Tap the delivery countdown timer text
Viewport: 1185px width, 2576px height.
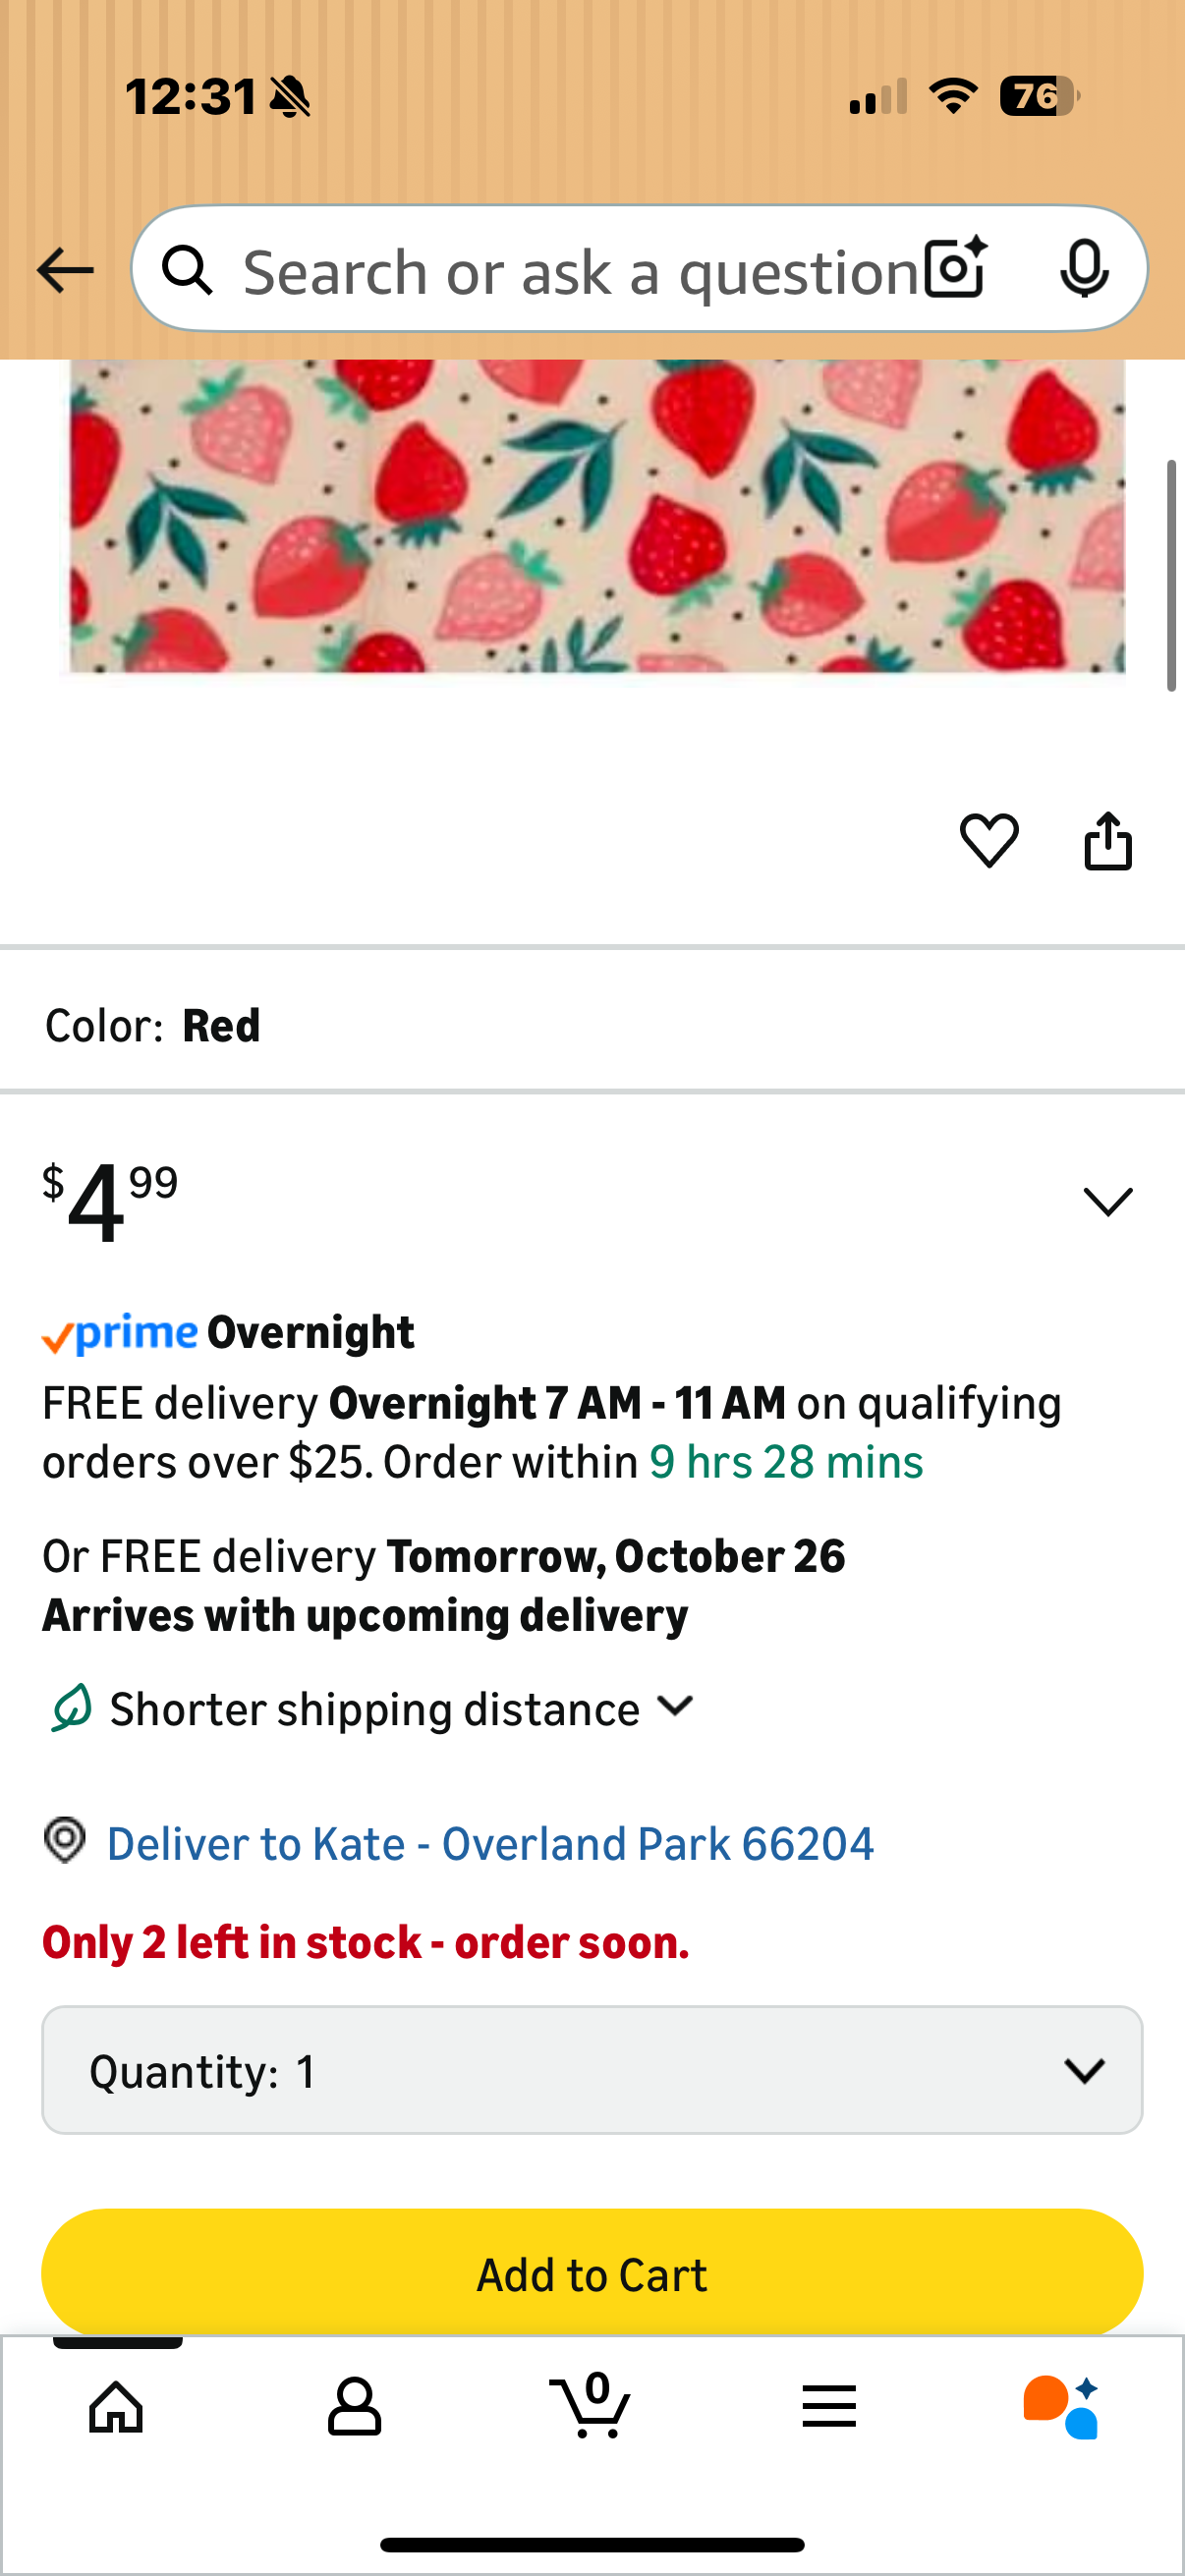[x=786, y=1461]
